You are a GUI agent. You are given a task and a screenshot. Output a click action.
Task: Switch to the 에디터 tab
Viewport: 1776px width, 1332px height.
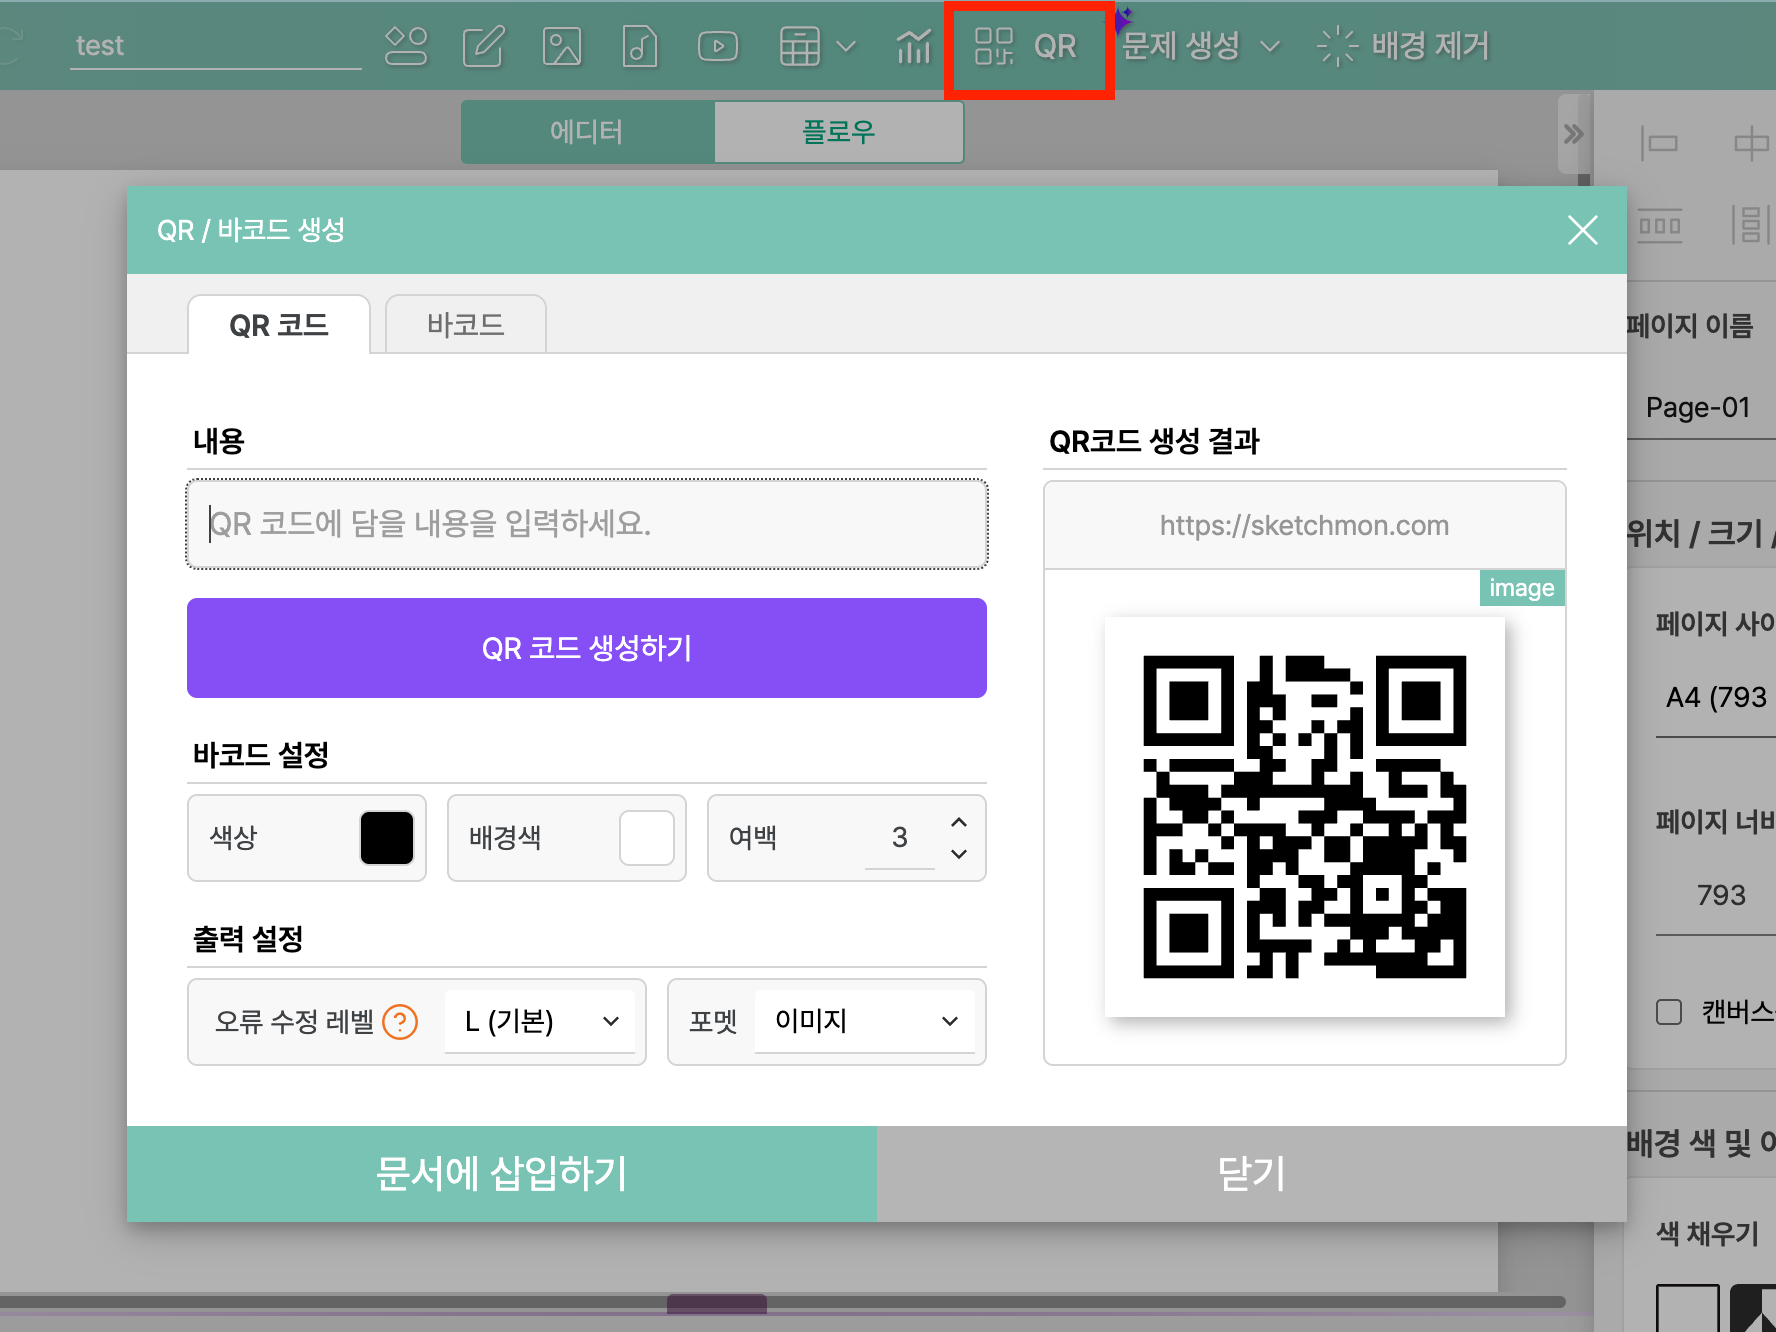pos(587,132)
